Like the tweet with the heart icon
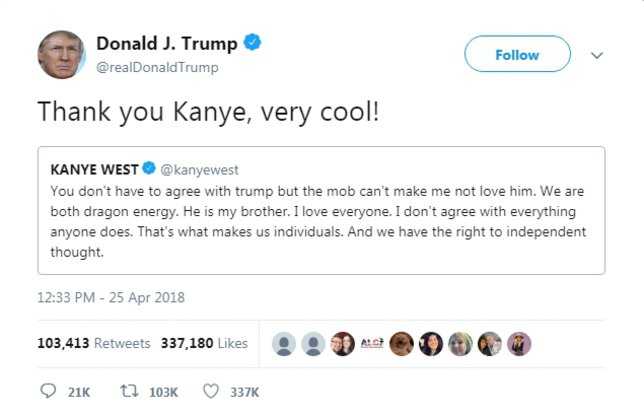Screen dimensions: 644x416 pyautogui.click(x=211, y=391)
